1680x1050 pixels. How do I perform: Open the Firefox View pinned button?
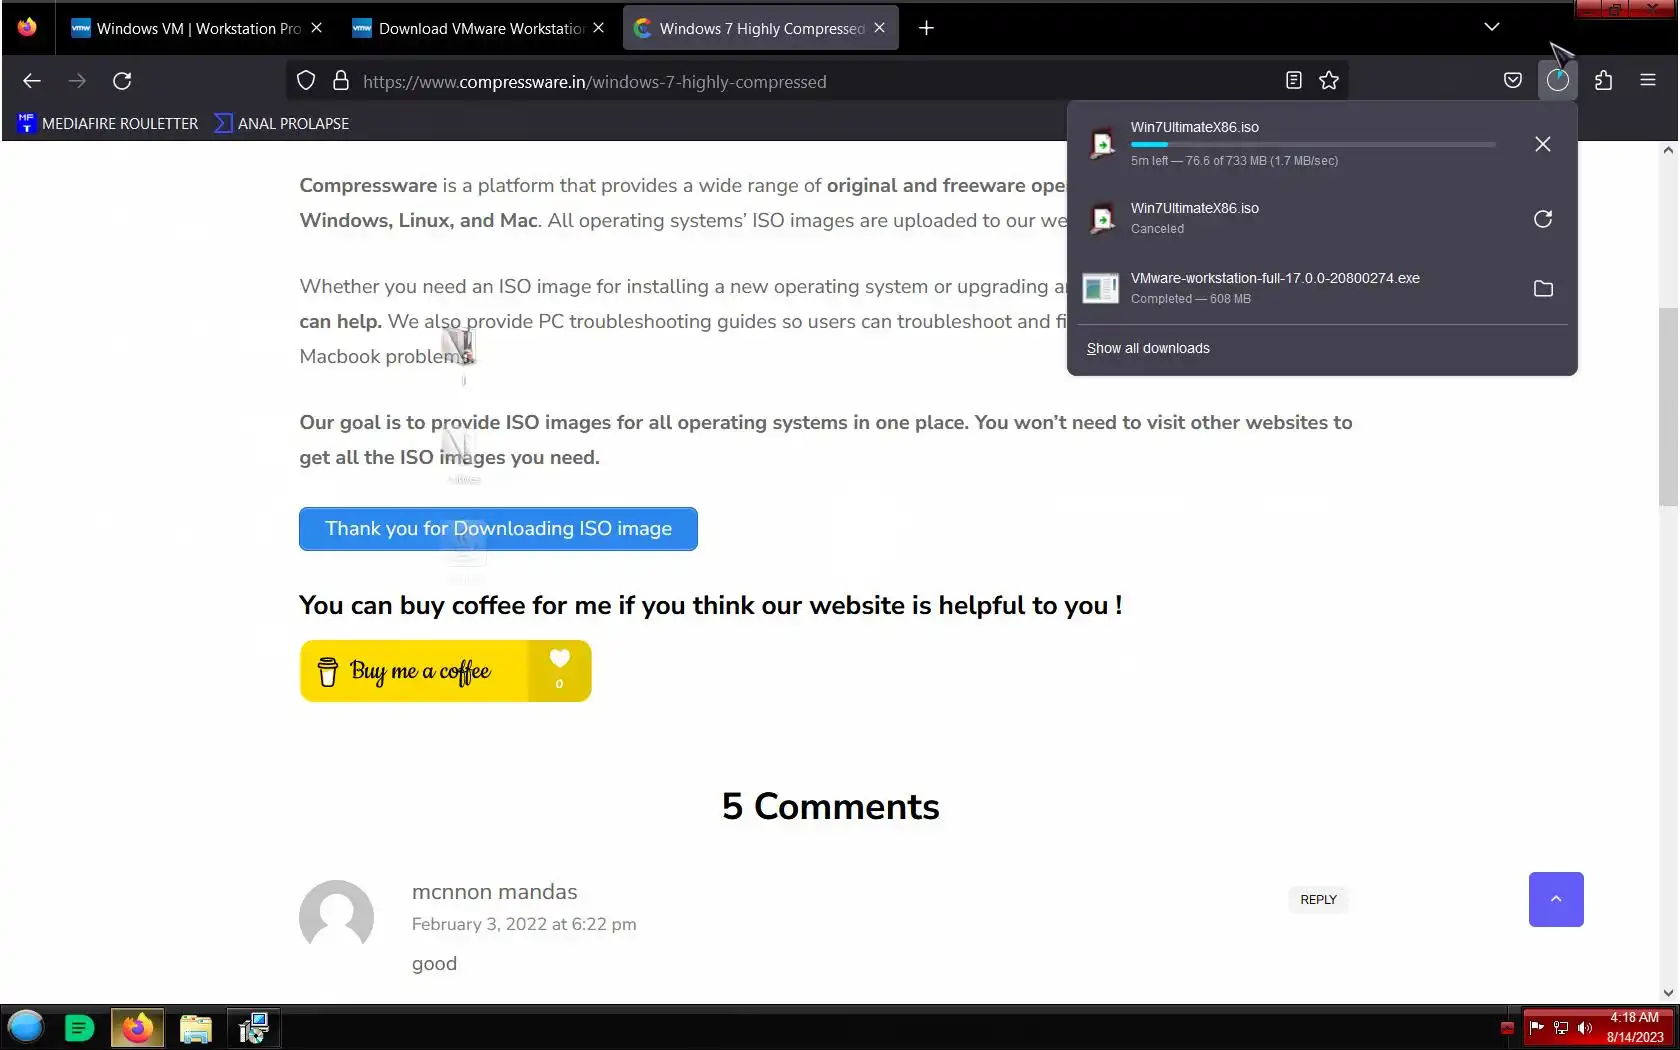click(x=27, y=27)
